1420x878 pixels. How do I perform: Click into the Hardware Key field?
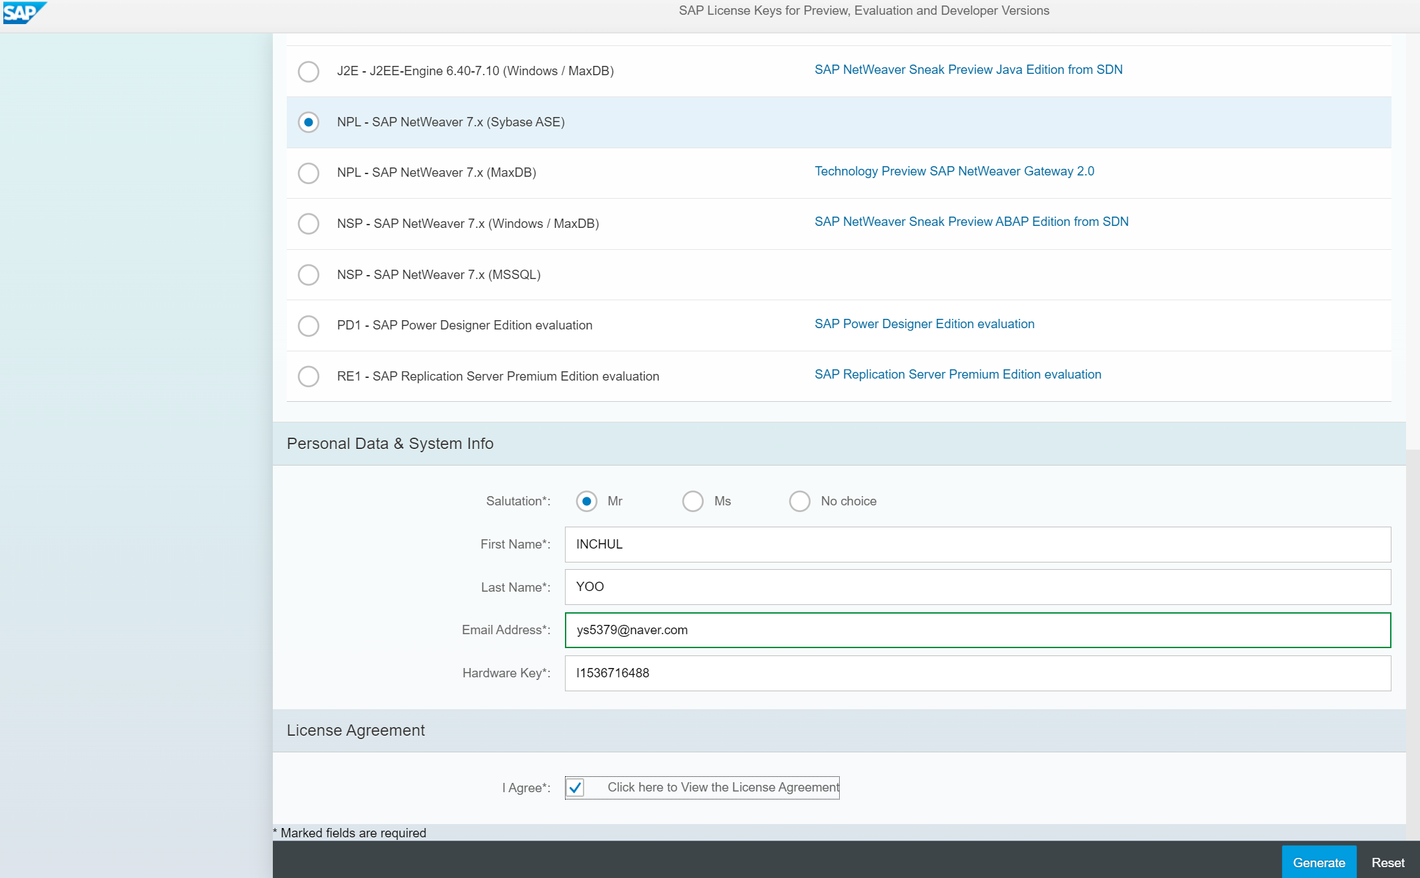[x=978, y=673]
